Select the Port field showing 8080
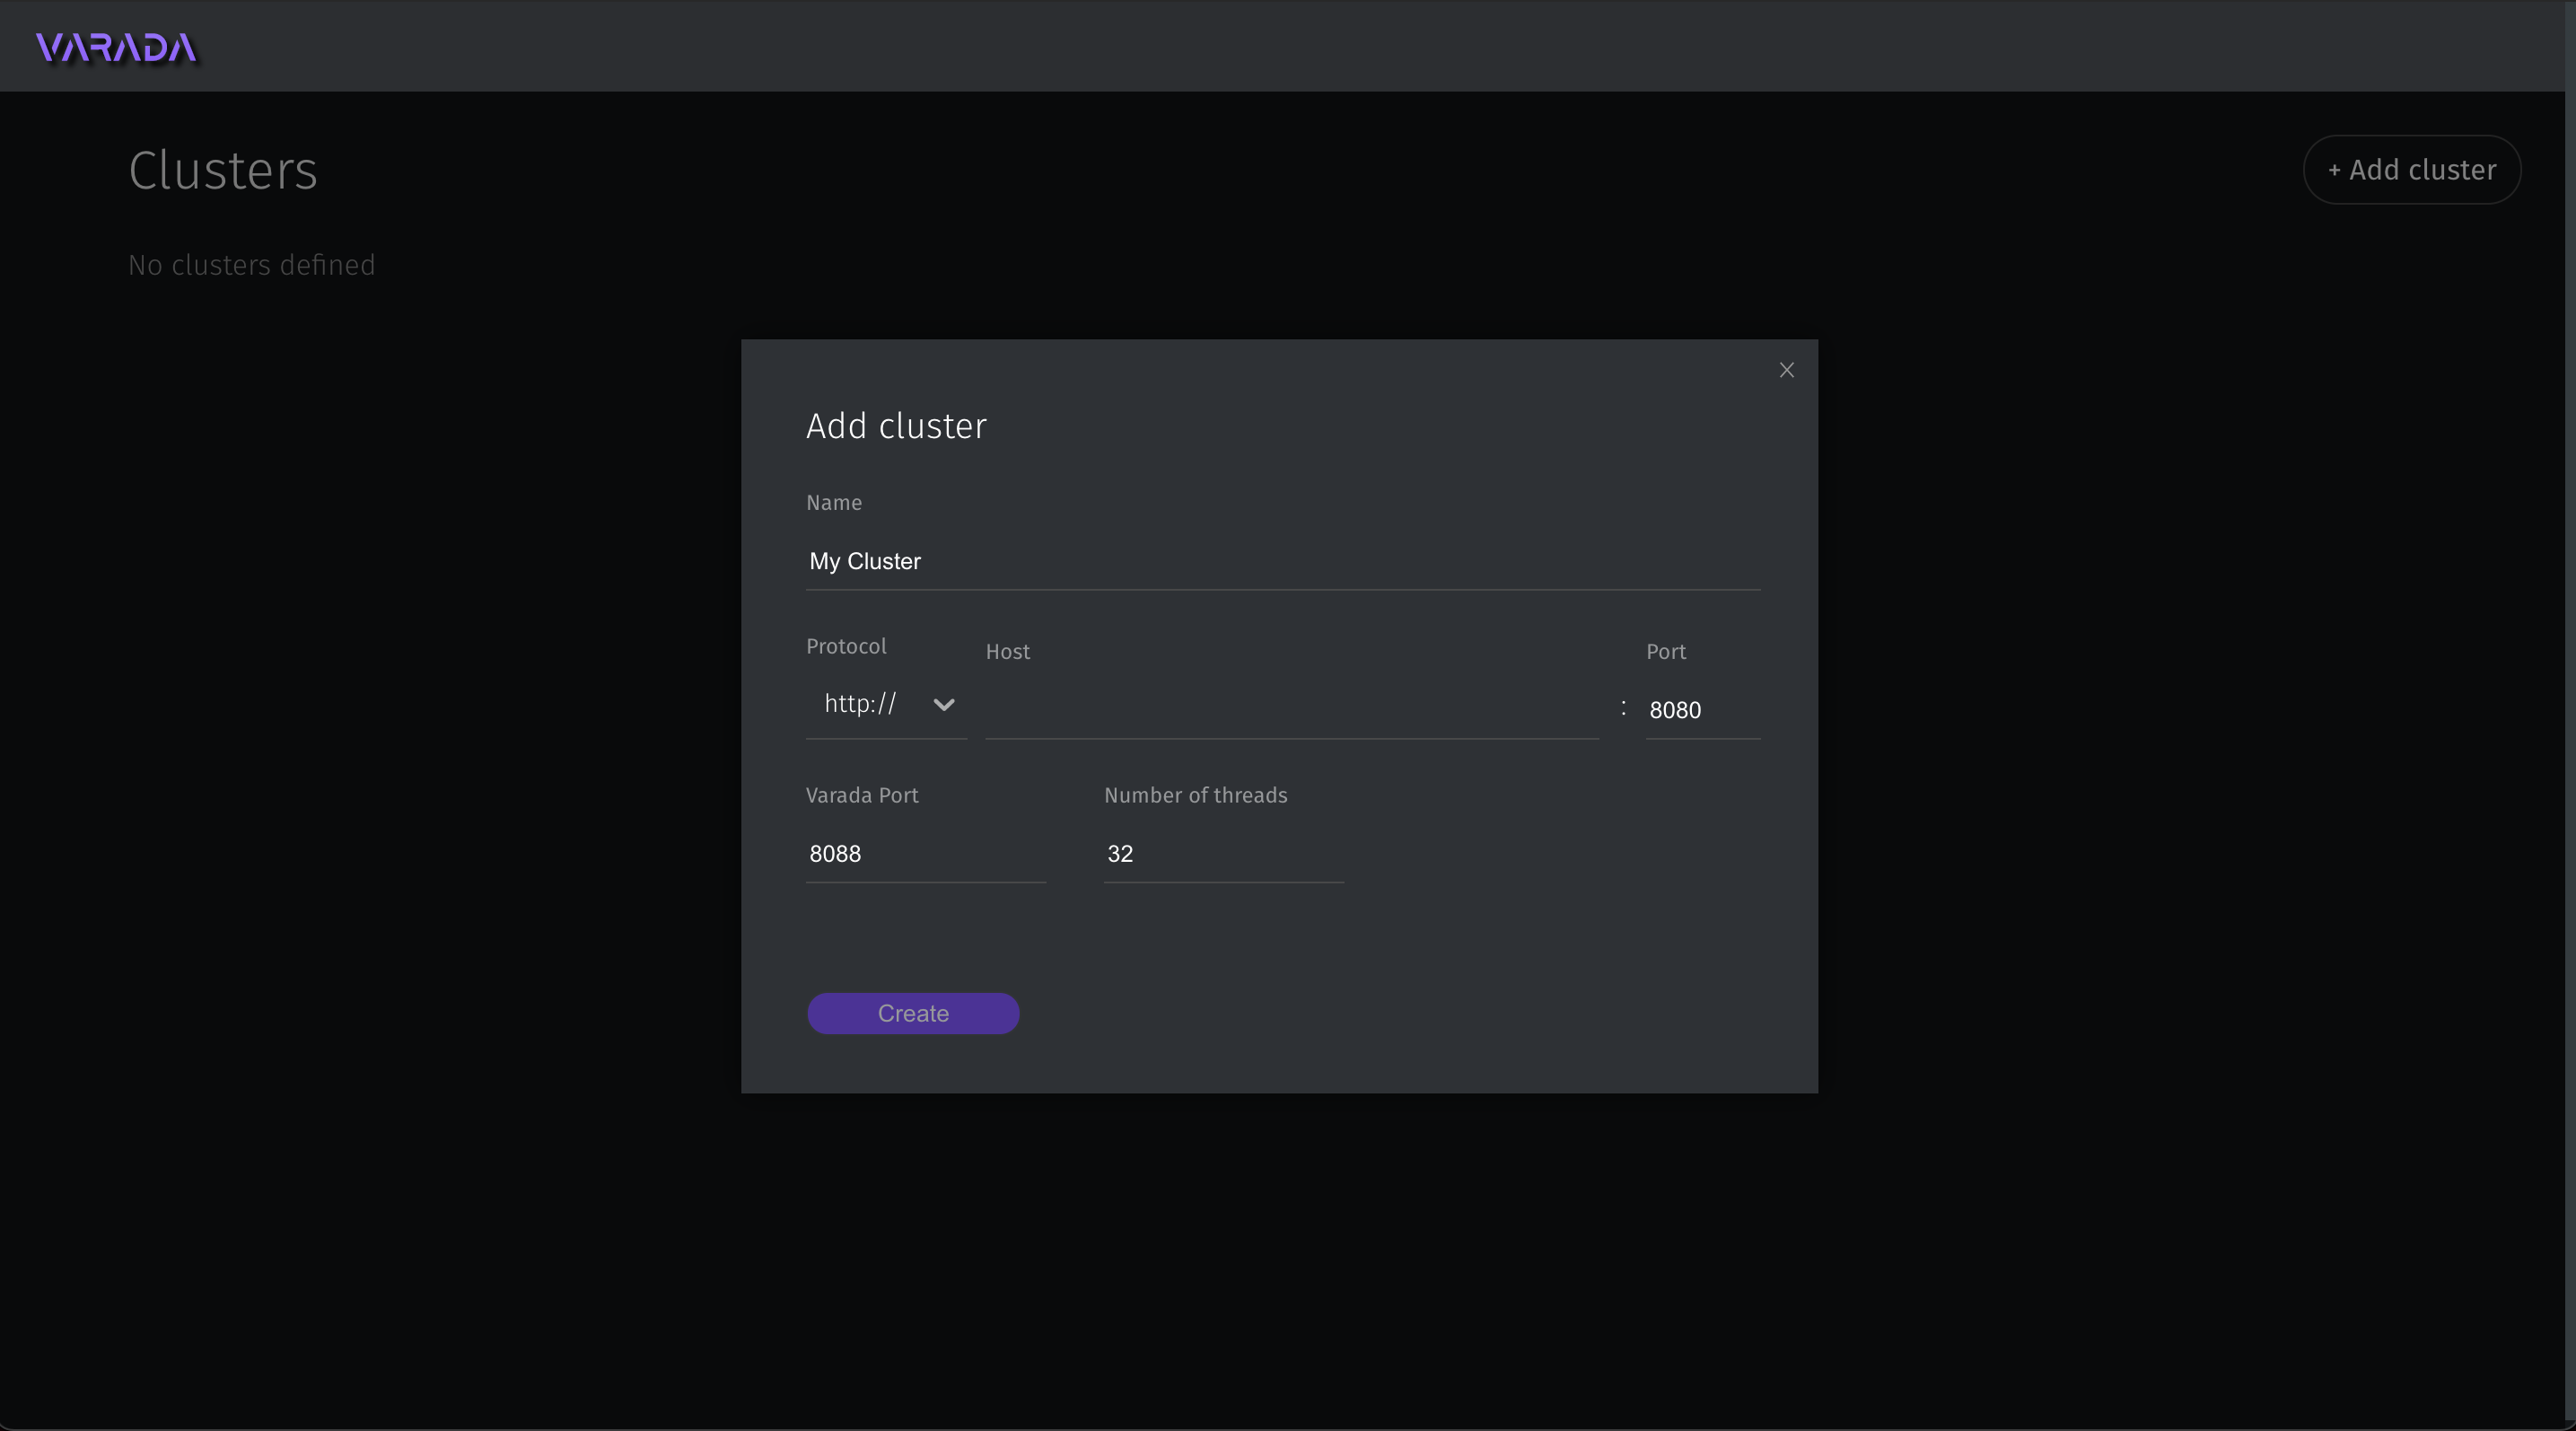 tap(1701, 710)
